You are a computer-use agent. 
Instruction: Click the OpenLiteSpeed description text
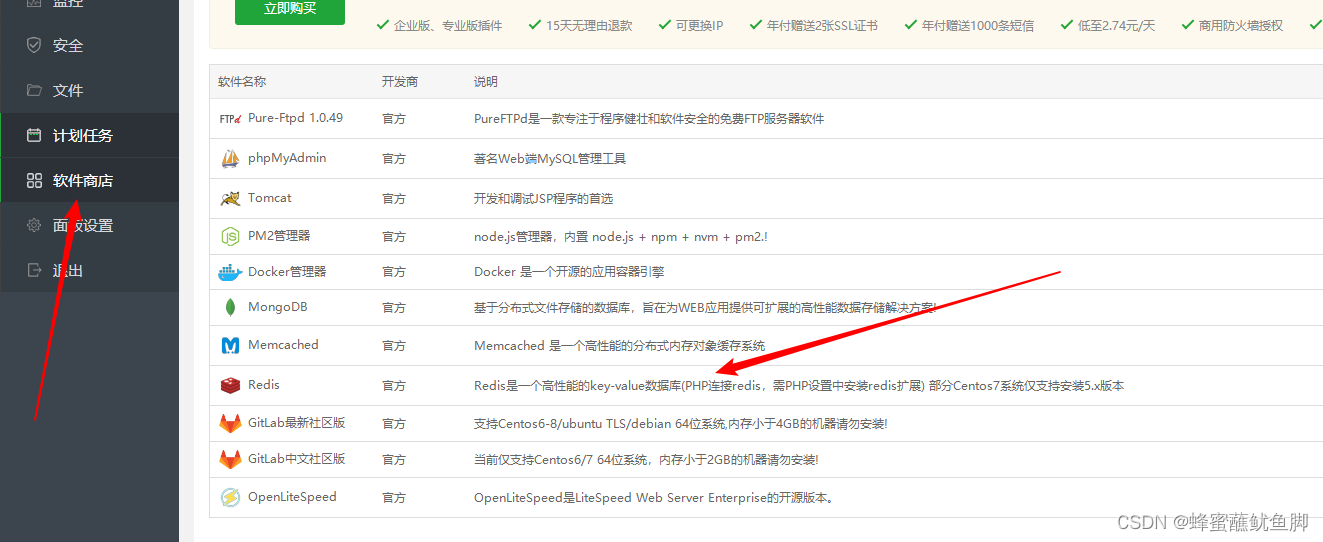pyautogui.click(x=654, y=498)
